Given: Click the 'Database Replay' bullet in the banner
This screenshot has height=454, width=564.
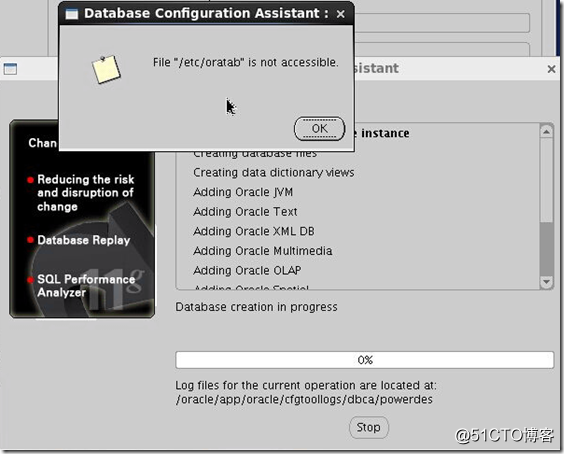Looking at the screenshot, I should [x=83, y=240].
